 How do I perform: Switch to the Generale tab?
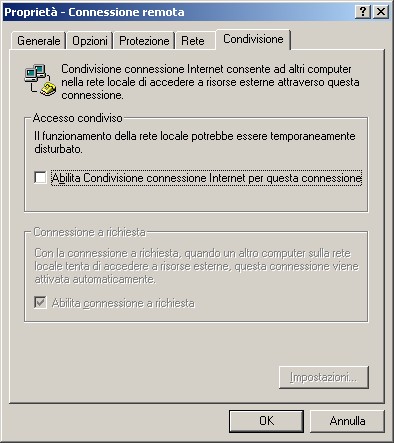pos(38,41)
